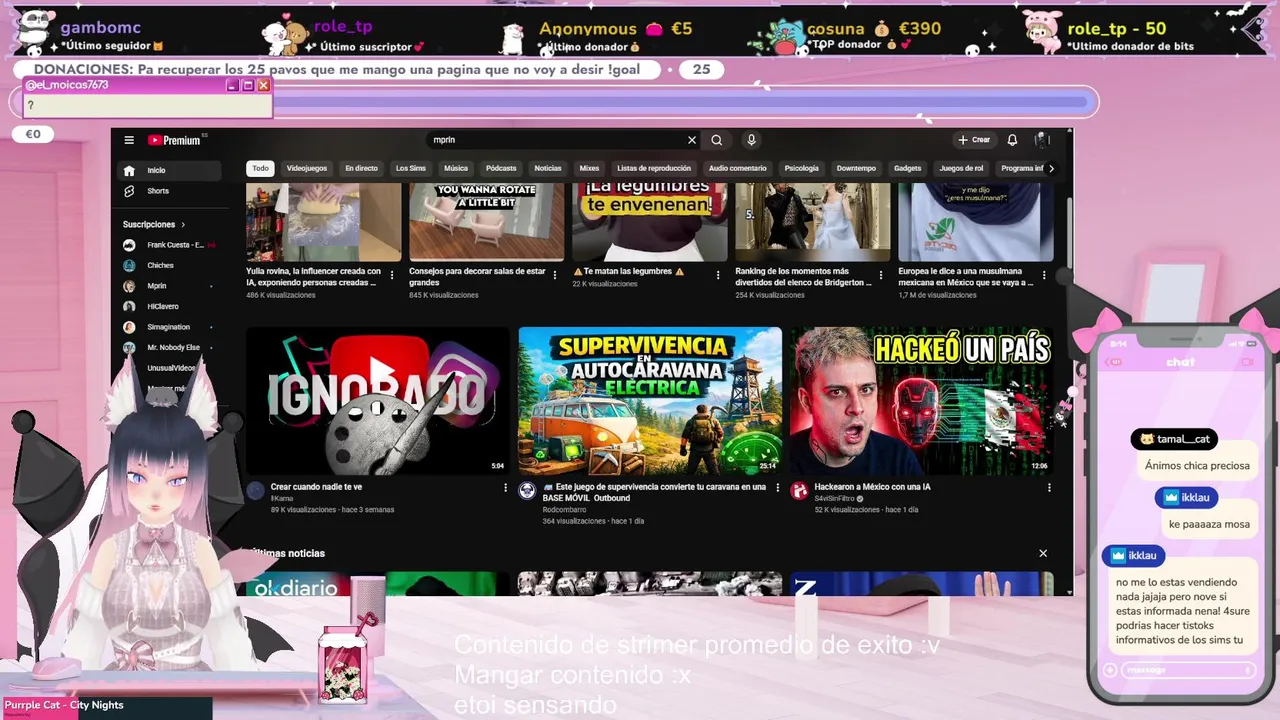Clear the search box text with X
The image size is (1280, 720).
pyautogui.click(x=691, y=140)
